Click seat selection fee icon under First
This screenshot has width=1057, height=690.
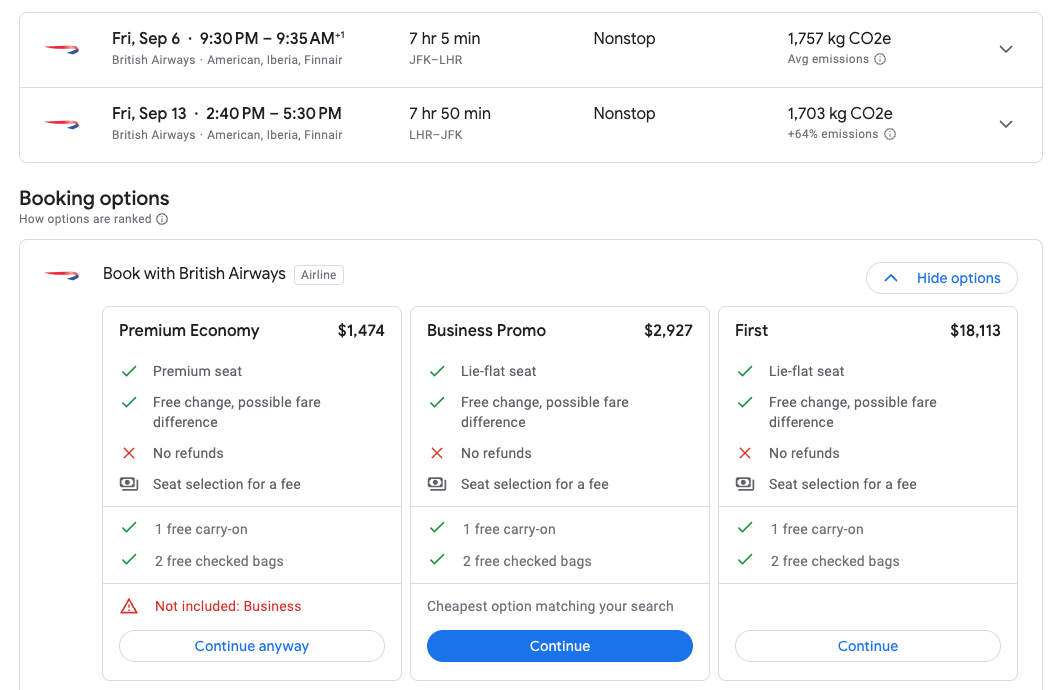point(745,484)
